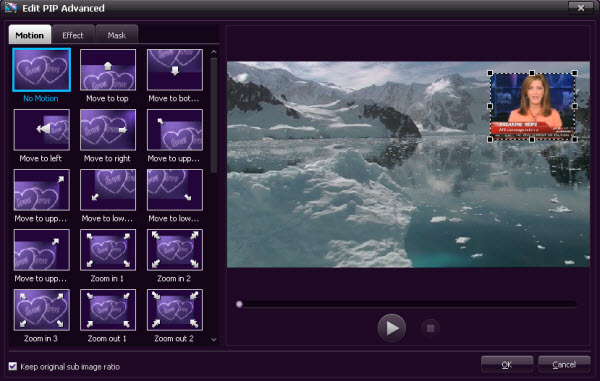Switch to the Effect tab

click(x=73, y=35)
